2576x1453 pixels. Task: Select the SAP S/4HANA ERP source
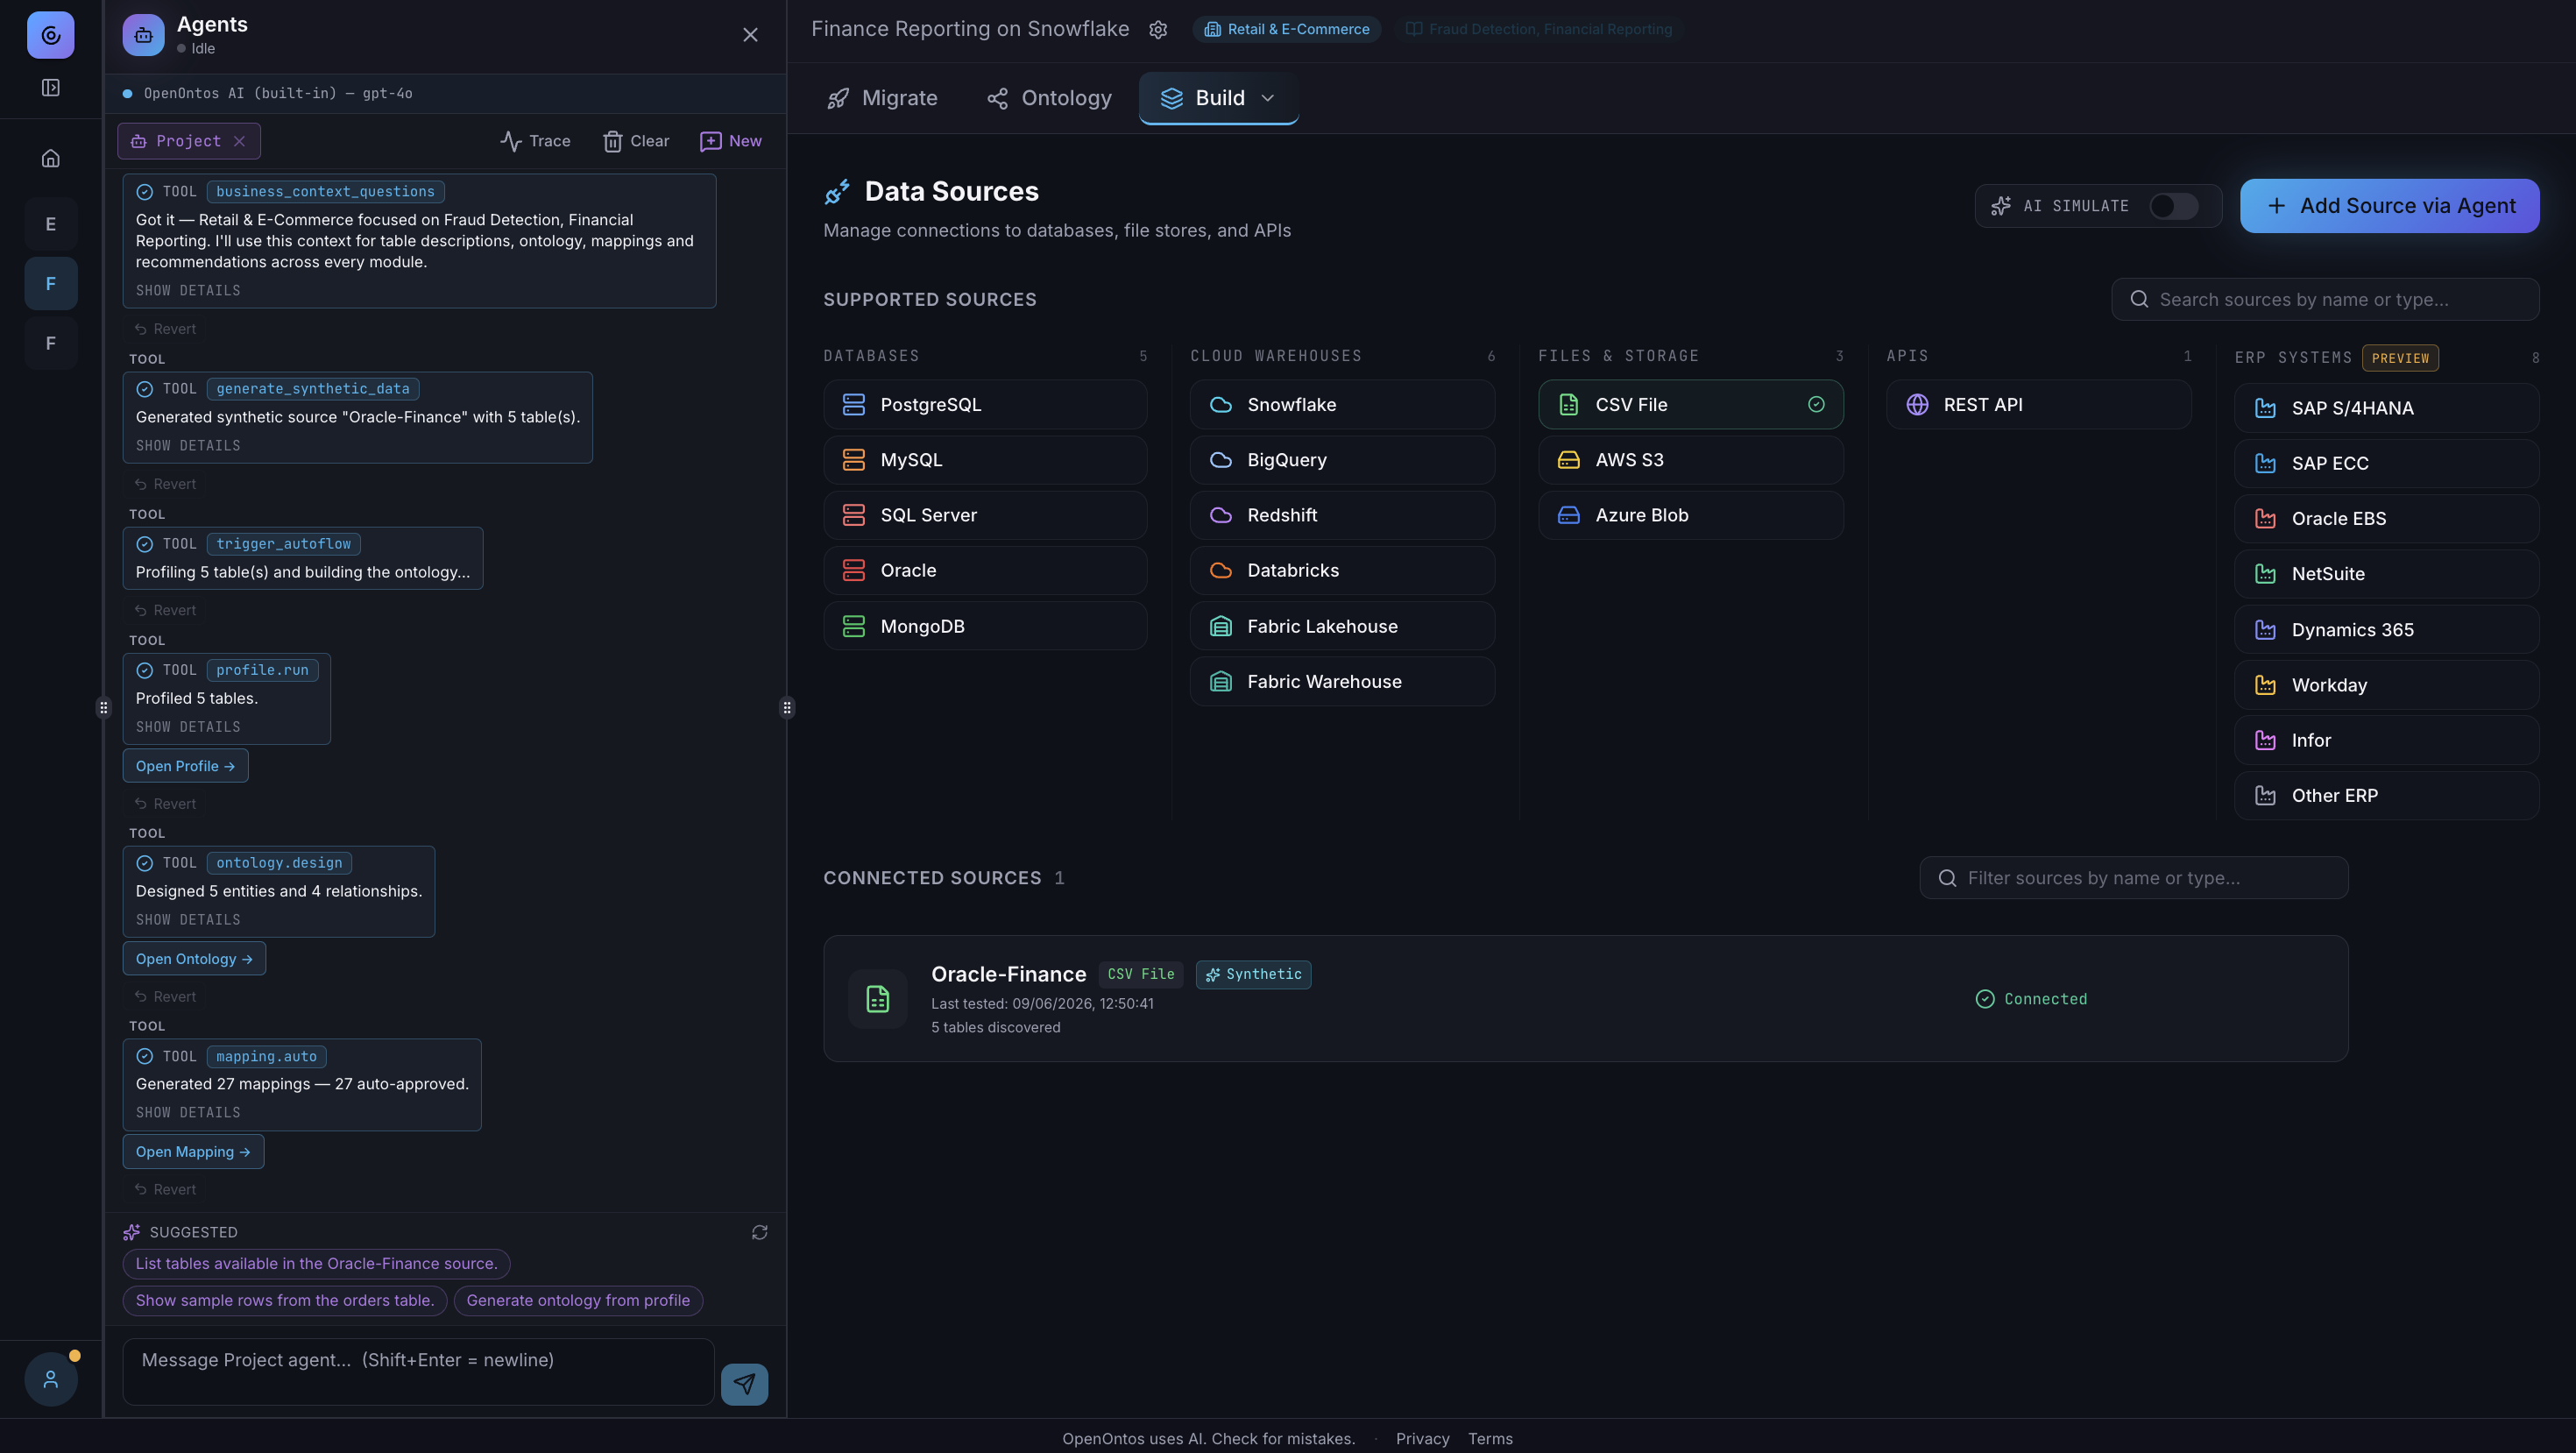[x=2386, y=408]
